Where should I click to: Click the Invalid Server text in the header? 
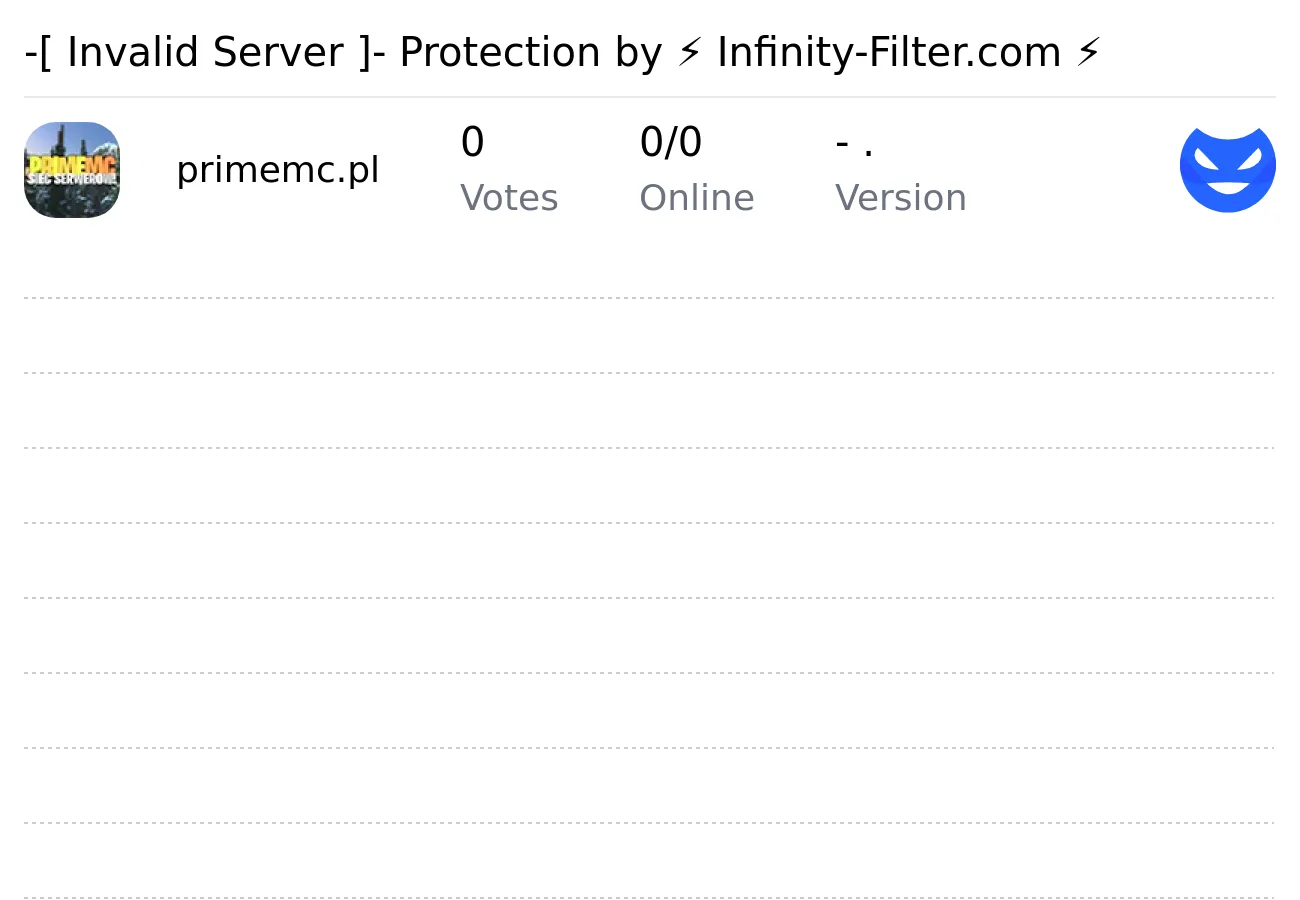click(x=205, y=52)
